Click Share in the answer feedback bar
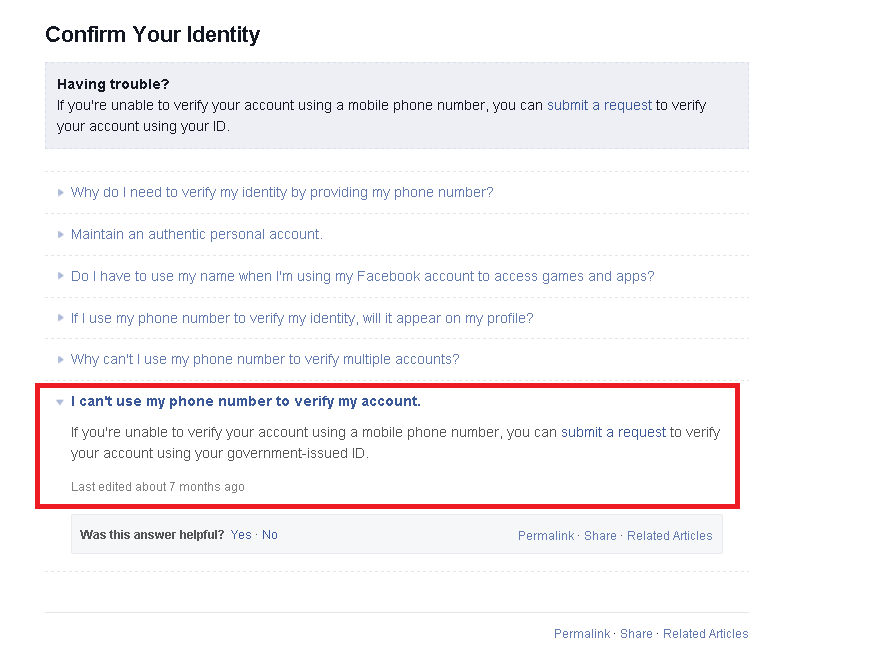 click(x=600, y=536)
